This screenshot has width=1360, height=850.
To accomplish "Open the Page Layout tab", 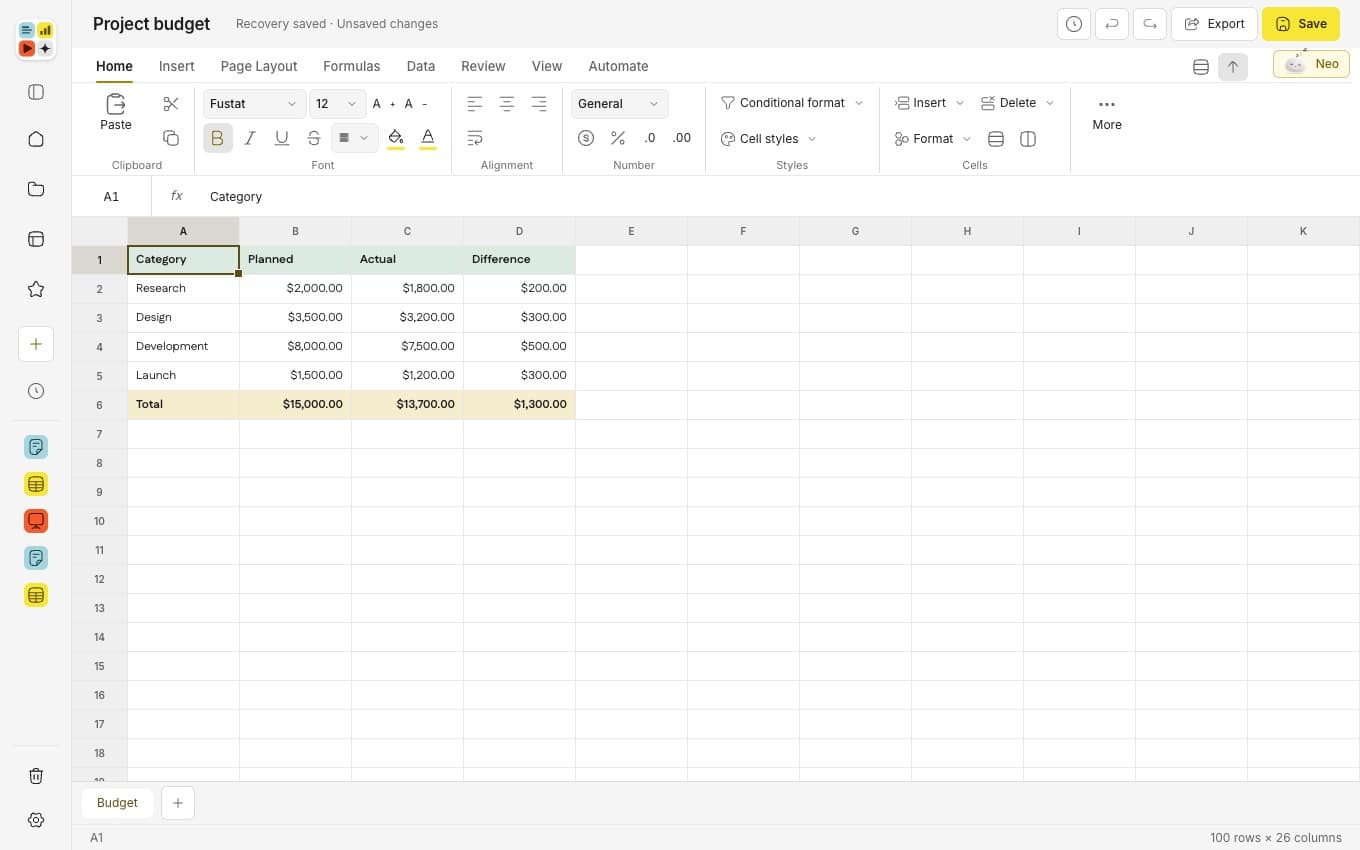I will pos(259,66).
